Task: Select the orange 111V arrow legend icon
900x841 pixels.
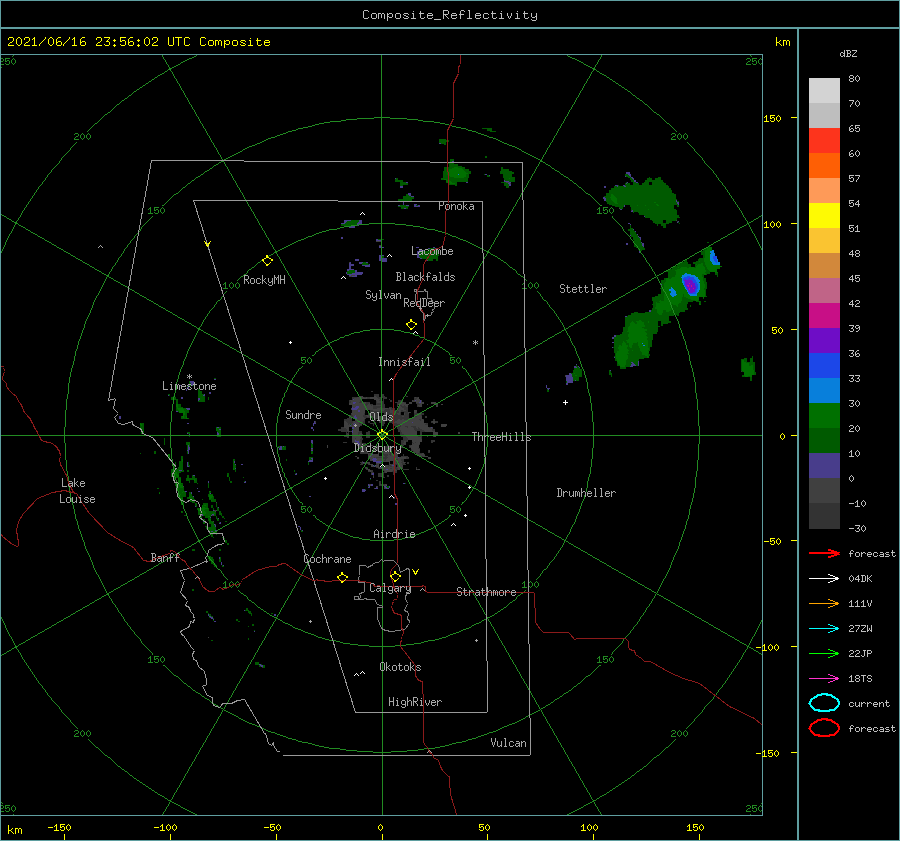Action: coord(824,603)
